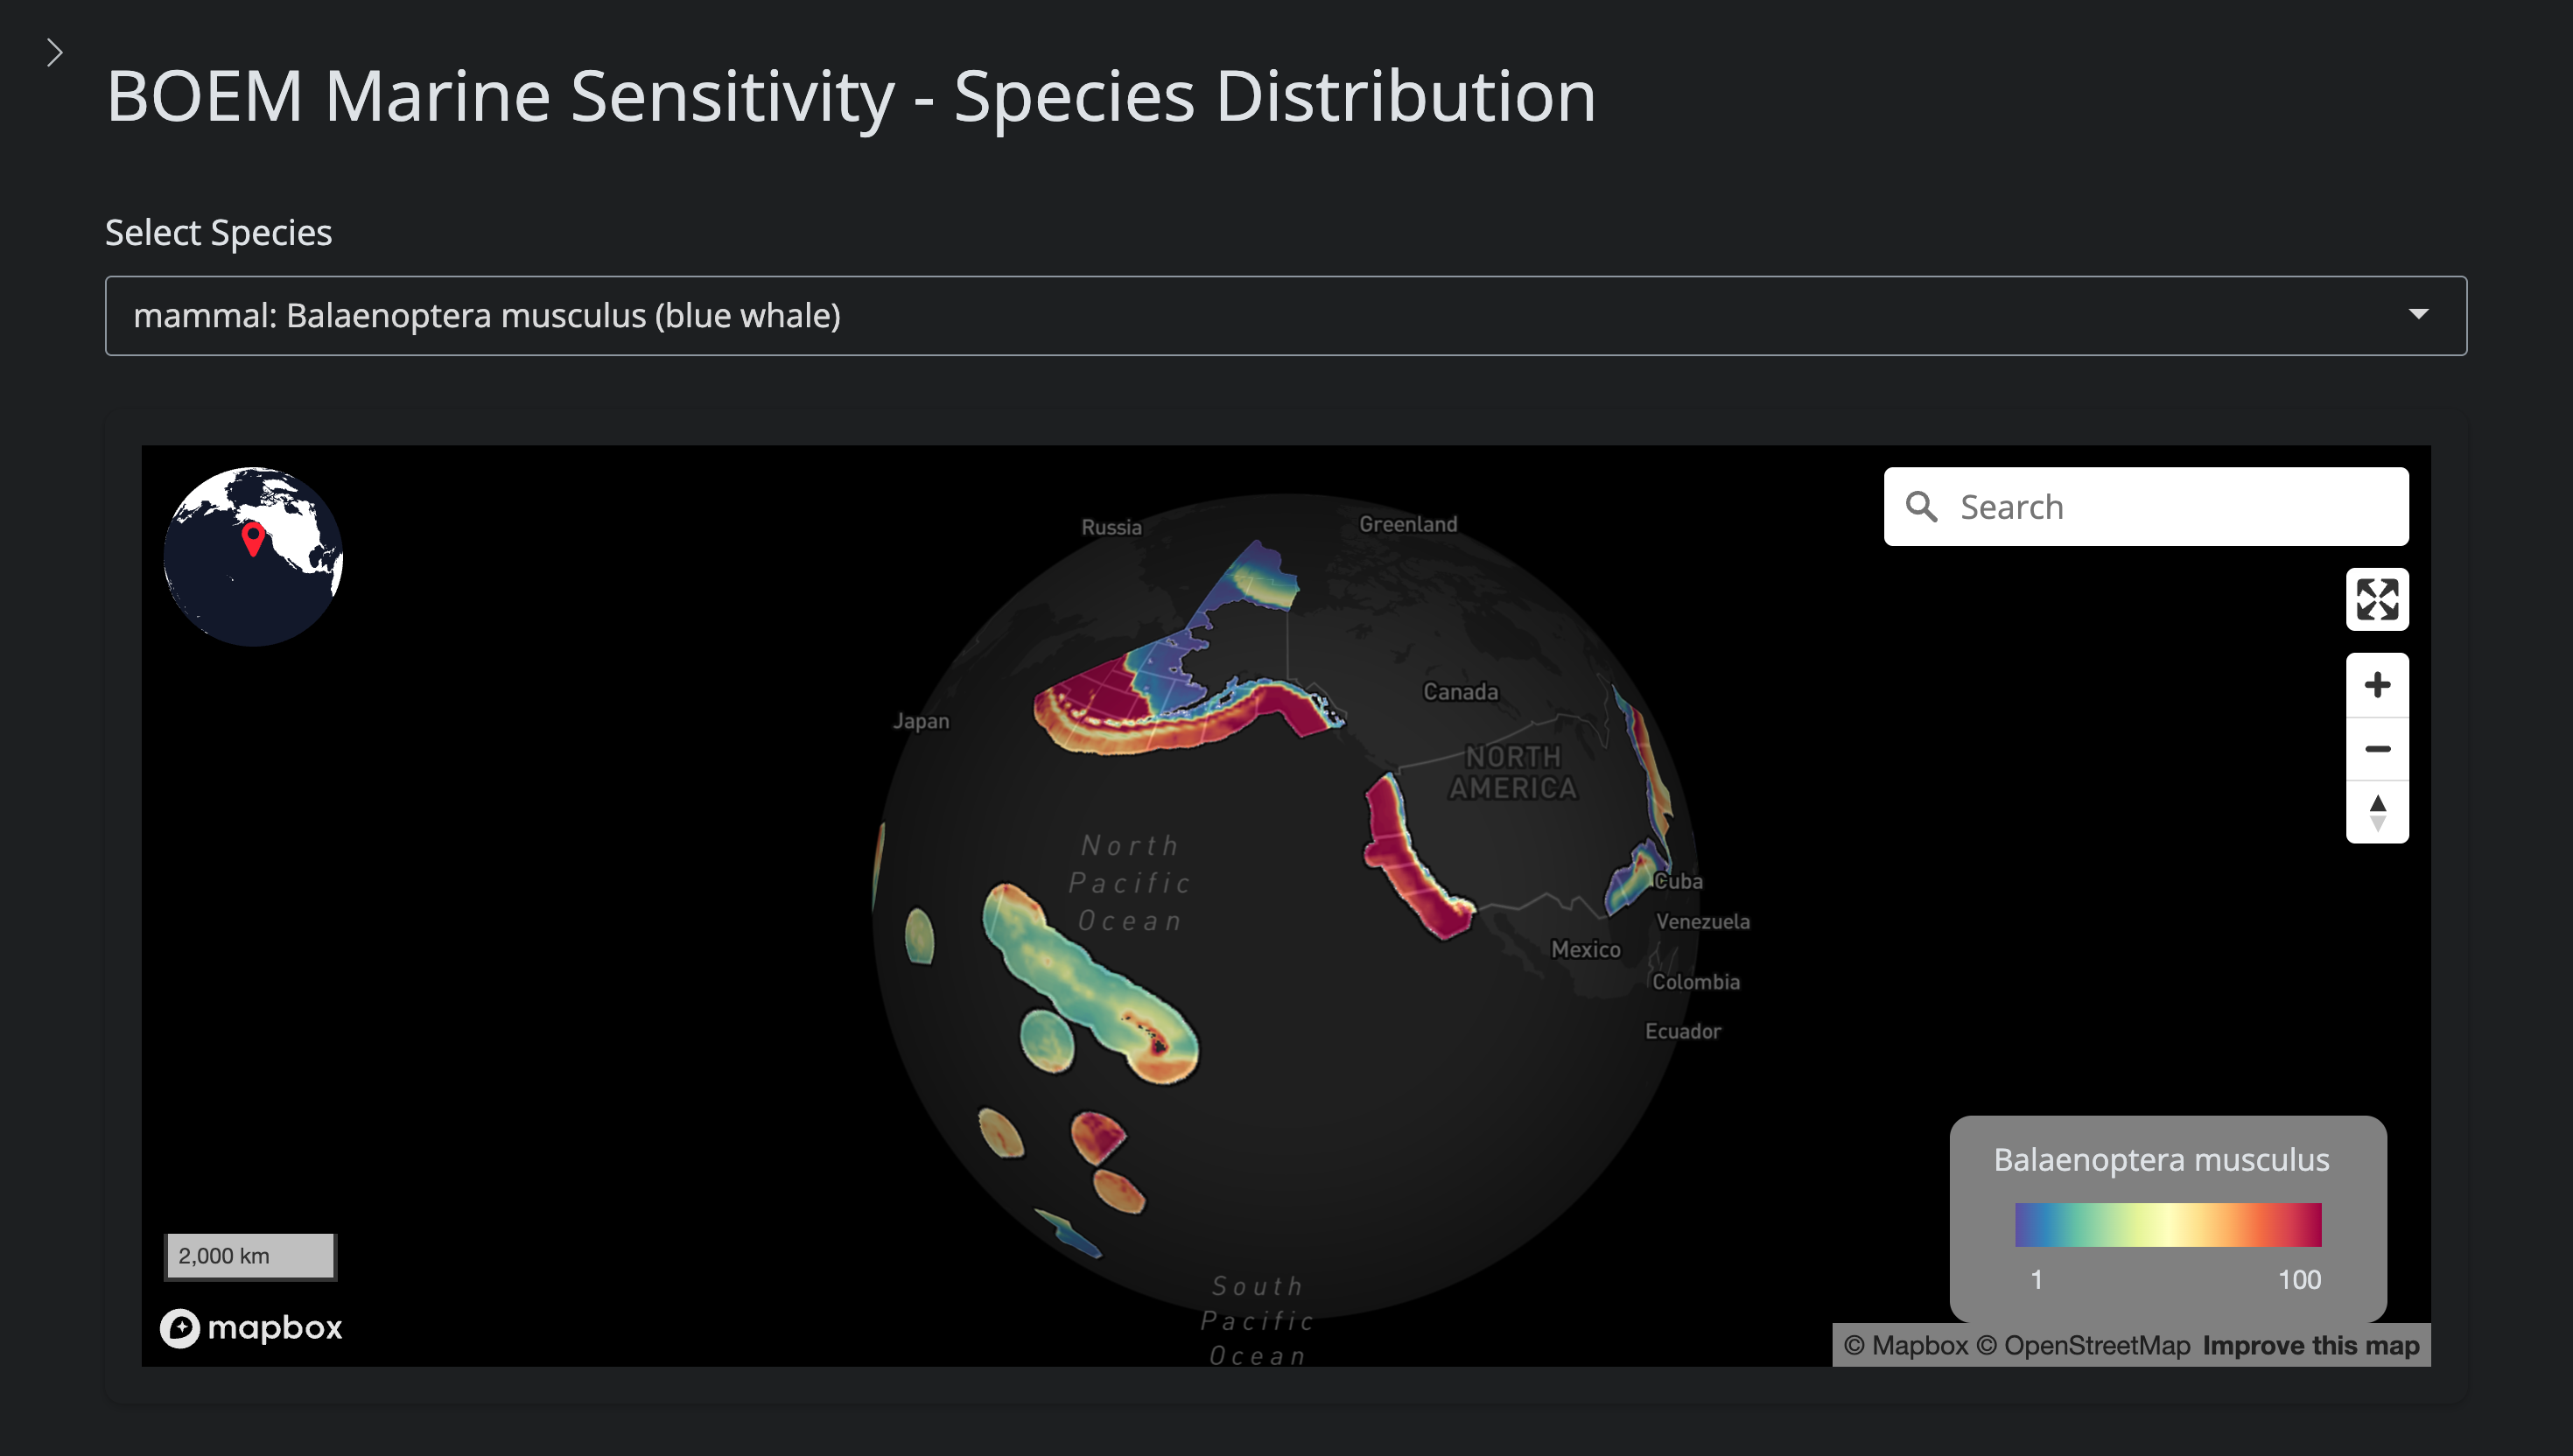Click the magnifier icon in search box
The height and width of the screenshot is (1456, 2573).
(x=1921, y=507)
